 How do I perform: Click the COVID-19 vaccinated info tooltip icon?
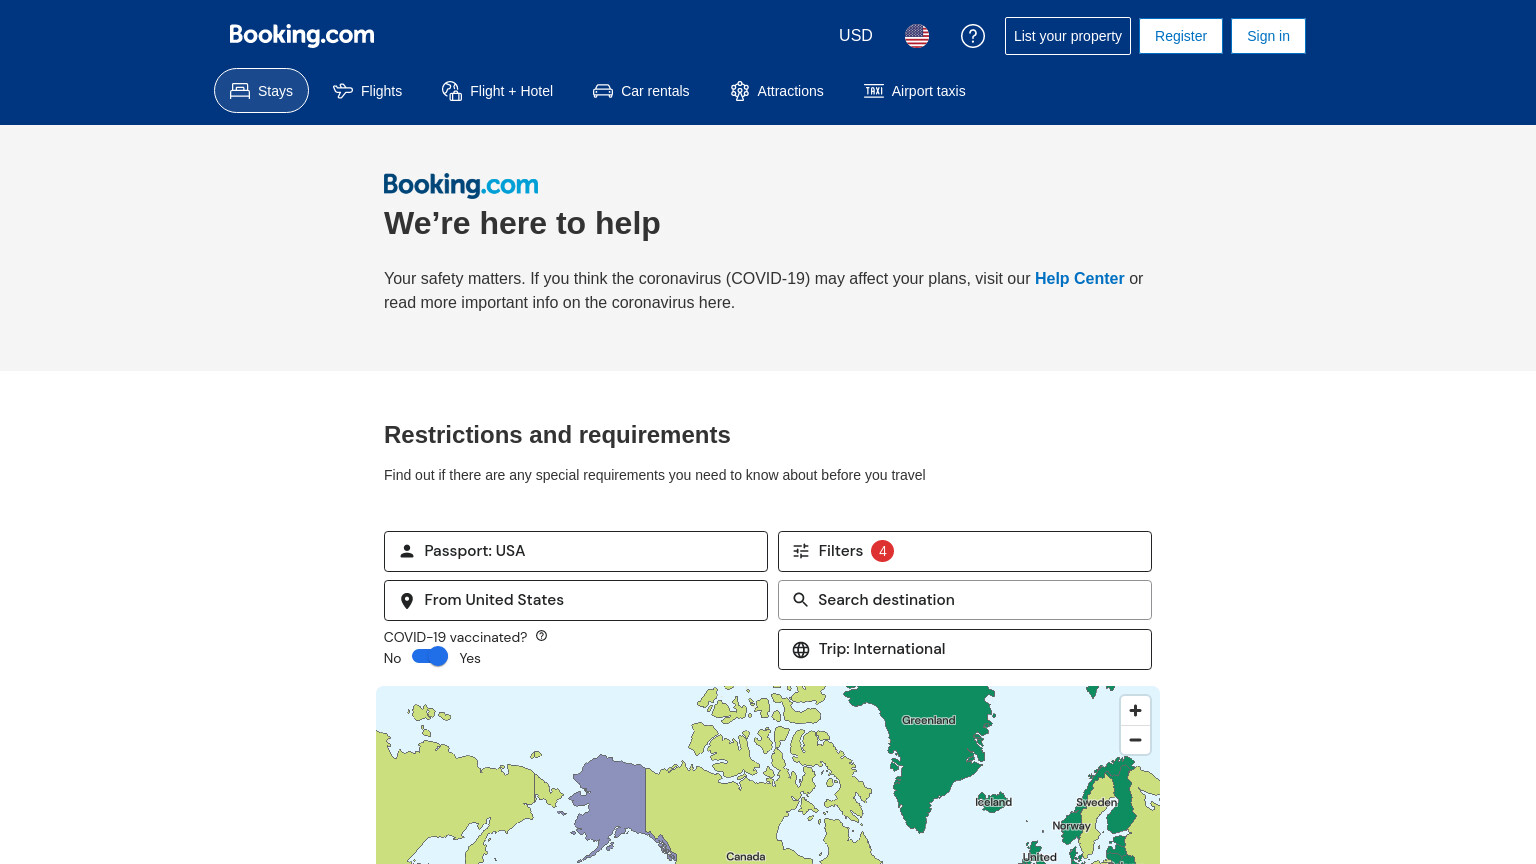541,636
